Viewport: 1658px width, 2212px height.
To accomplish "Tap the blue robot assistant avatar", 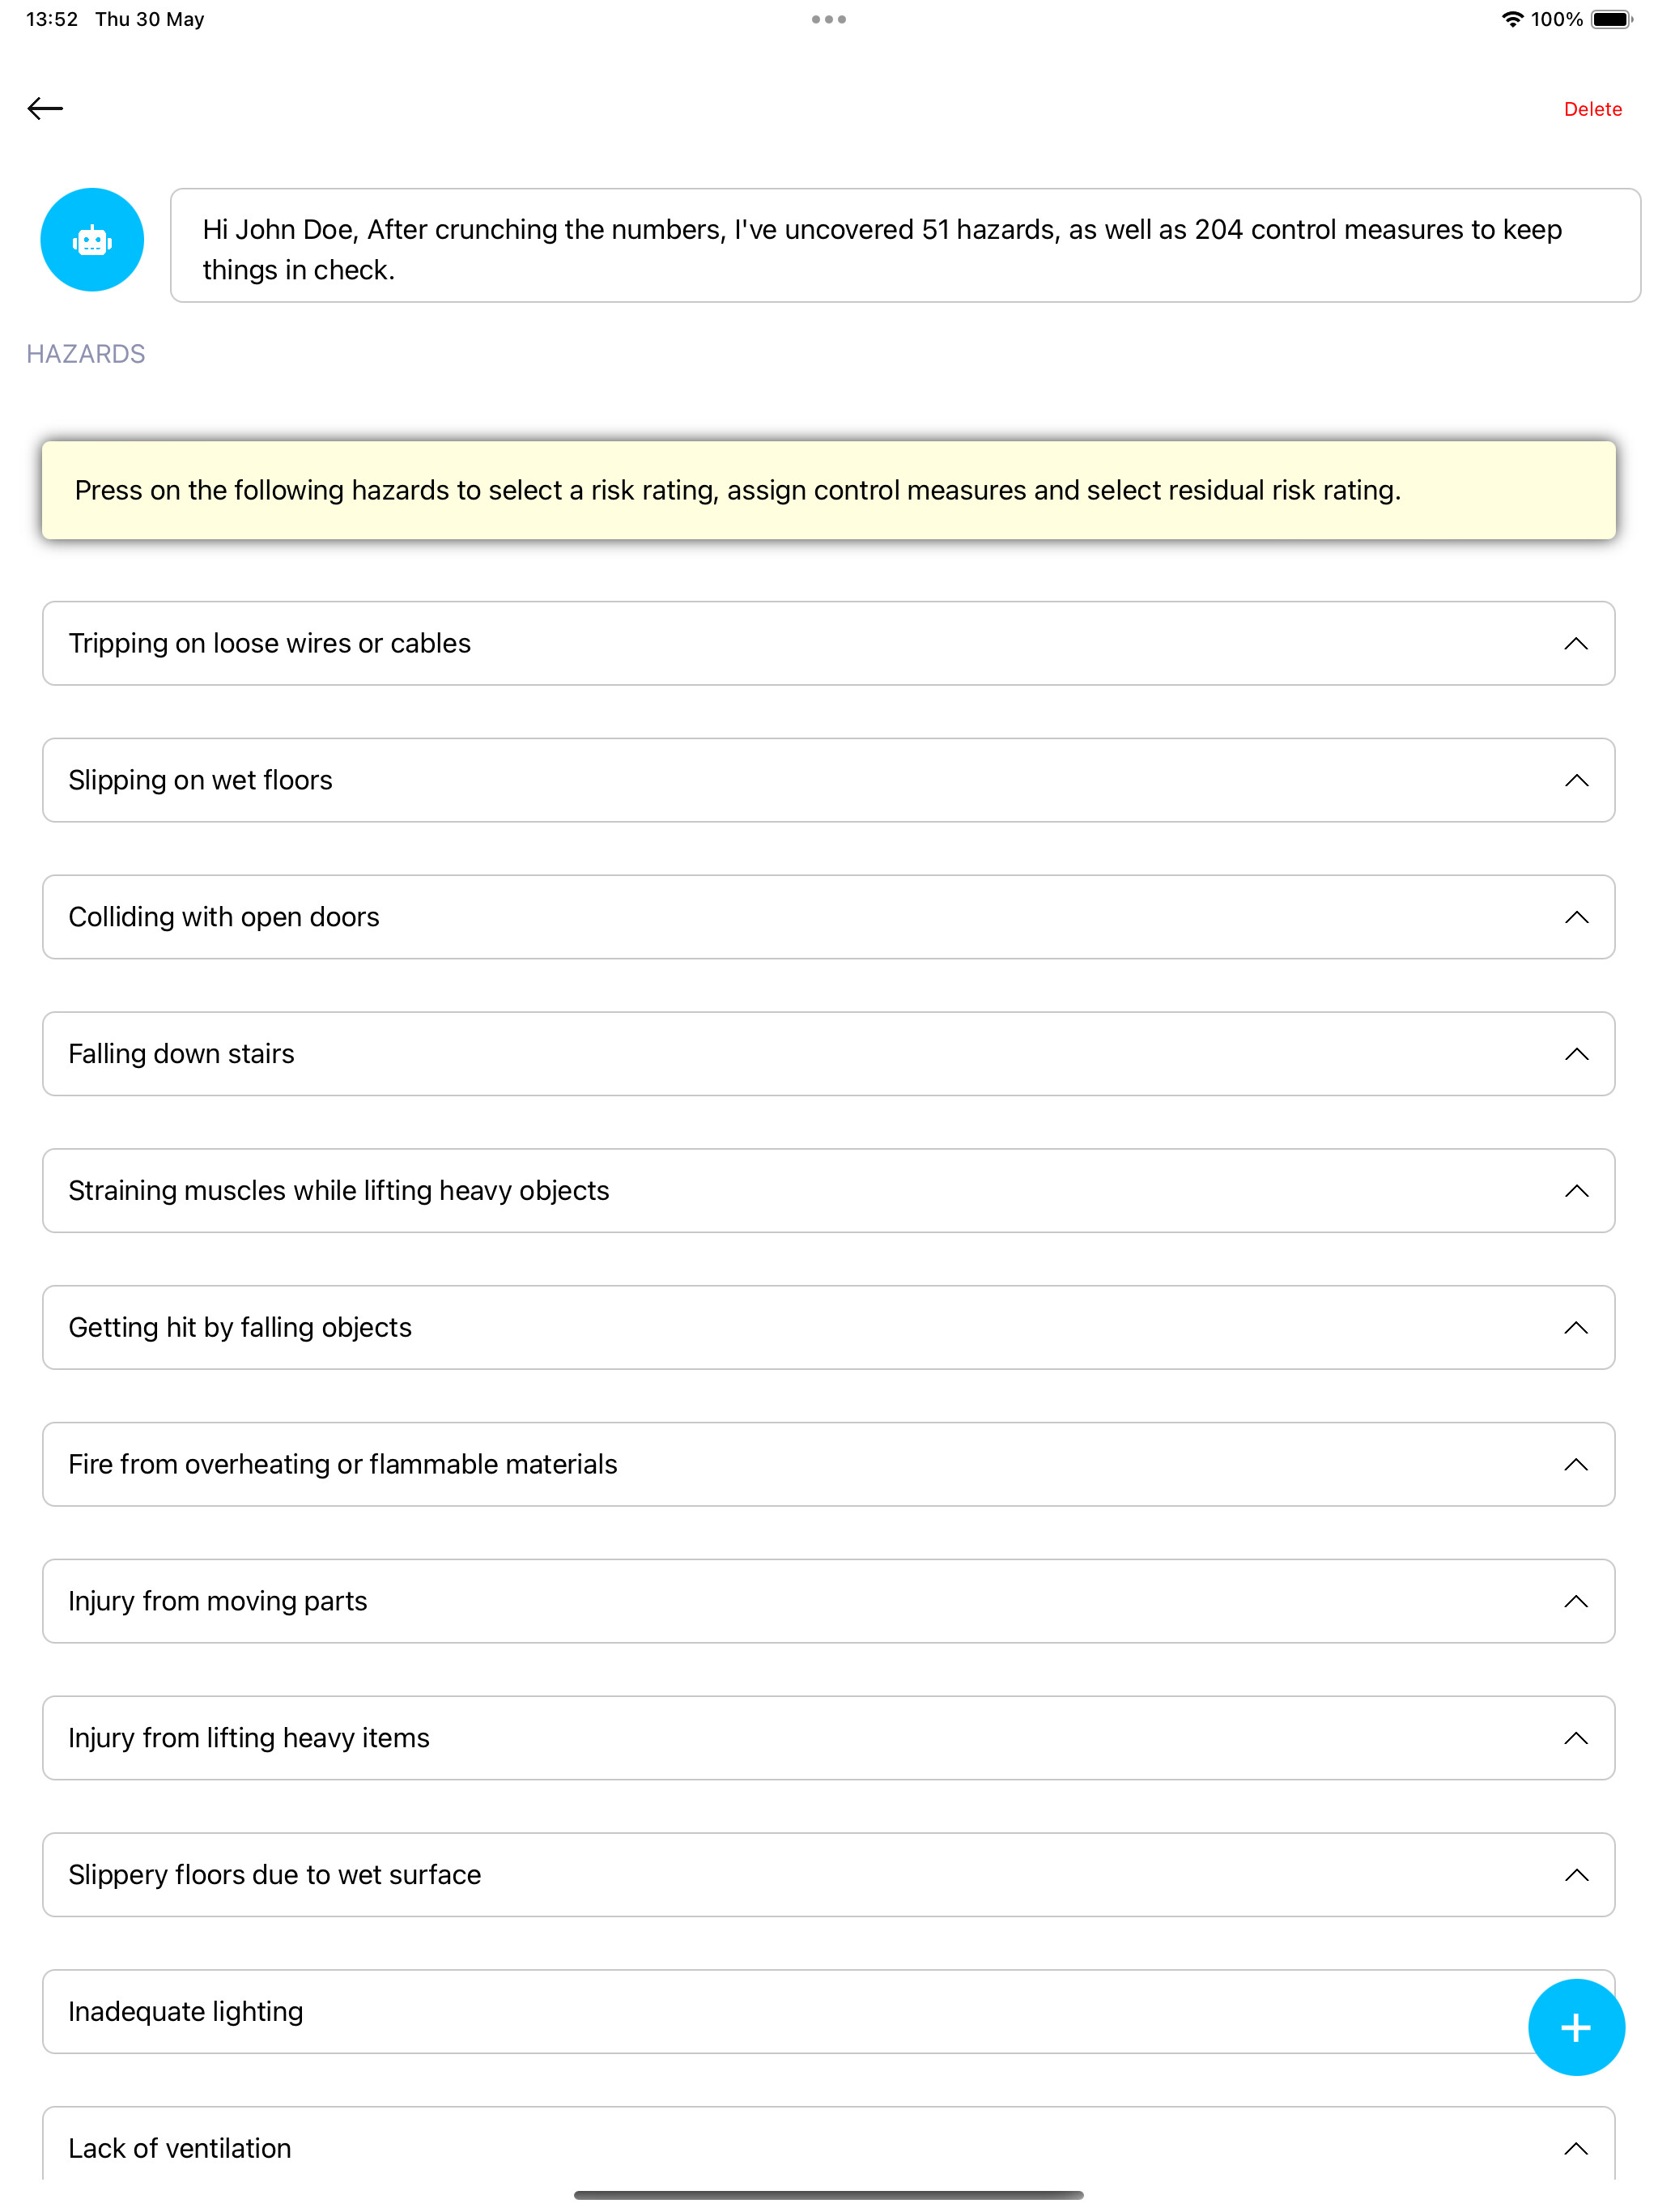I will [92, 240].
